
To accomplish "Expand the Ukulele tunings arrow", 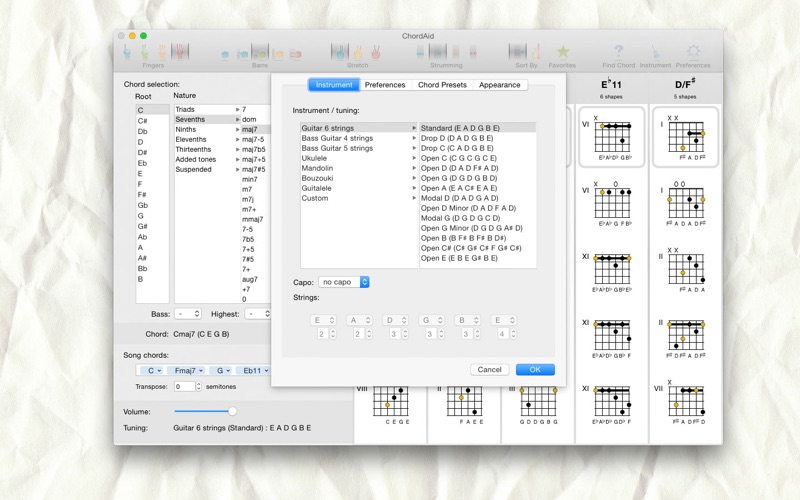I will tap(414, 158).
